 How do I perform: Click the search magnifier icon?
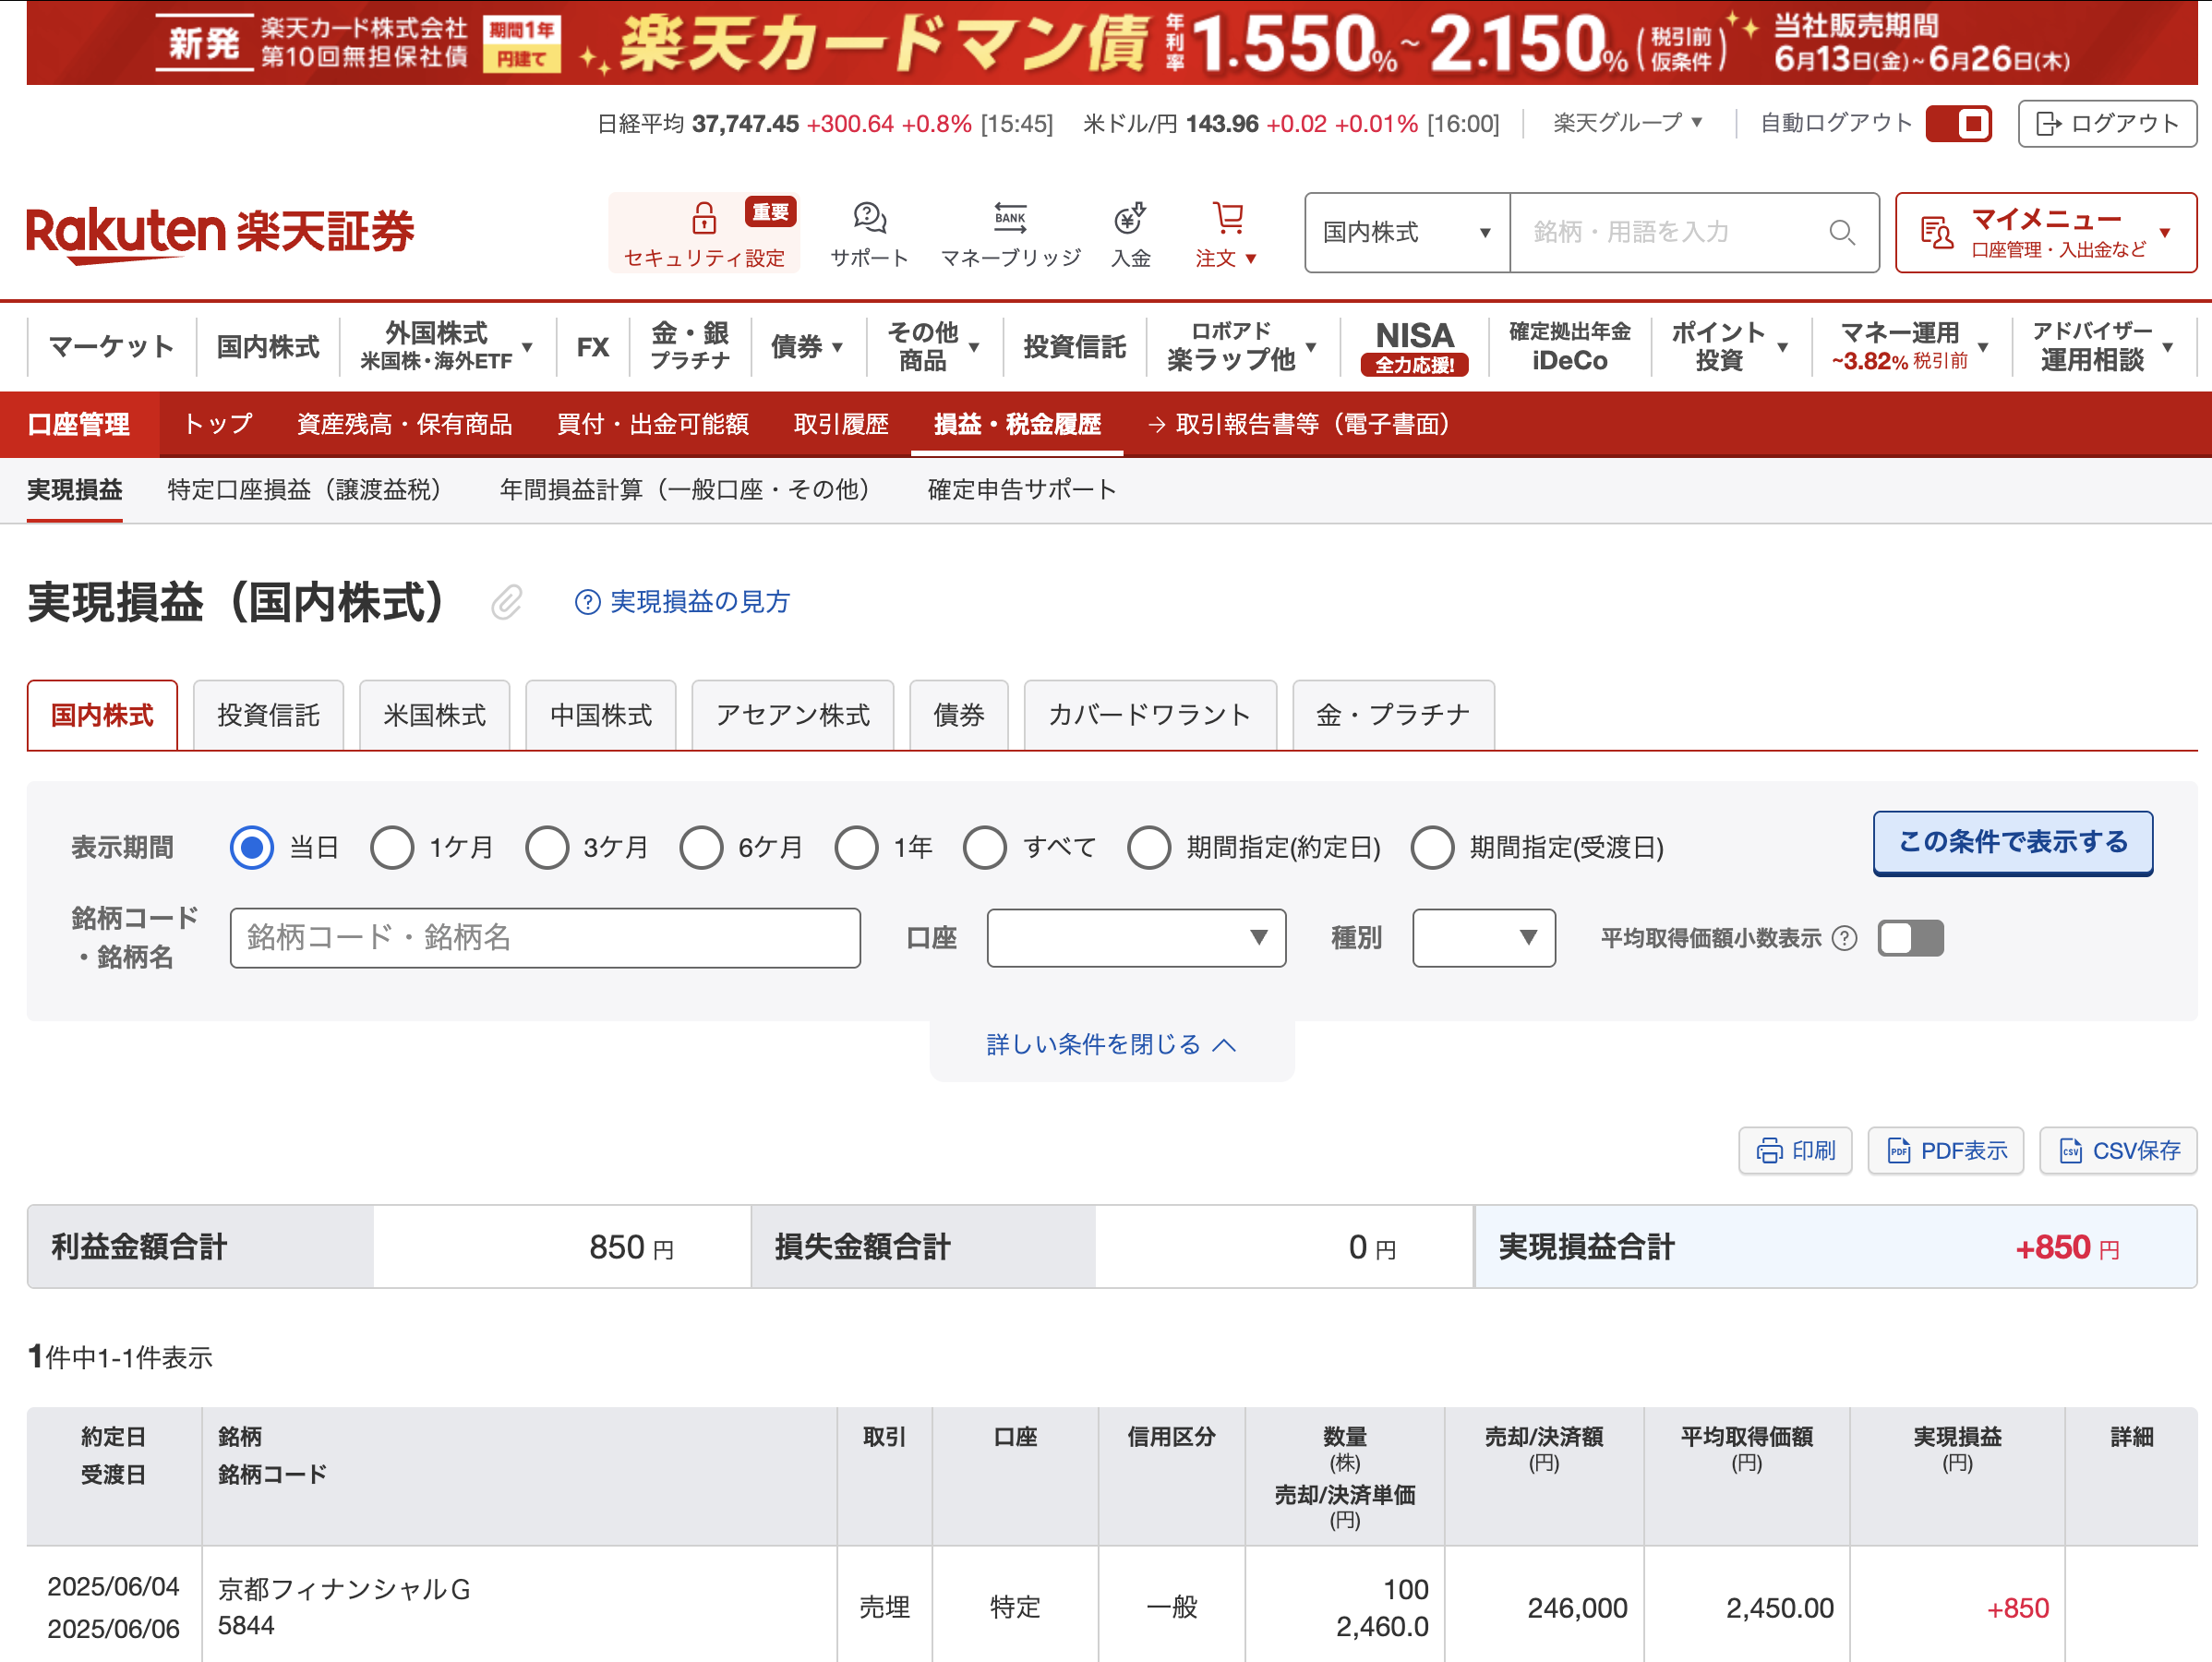tap(1842, 232)
